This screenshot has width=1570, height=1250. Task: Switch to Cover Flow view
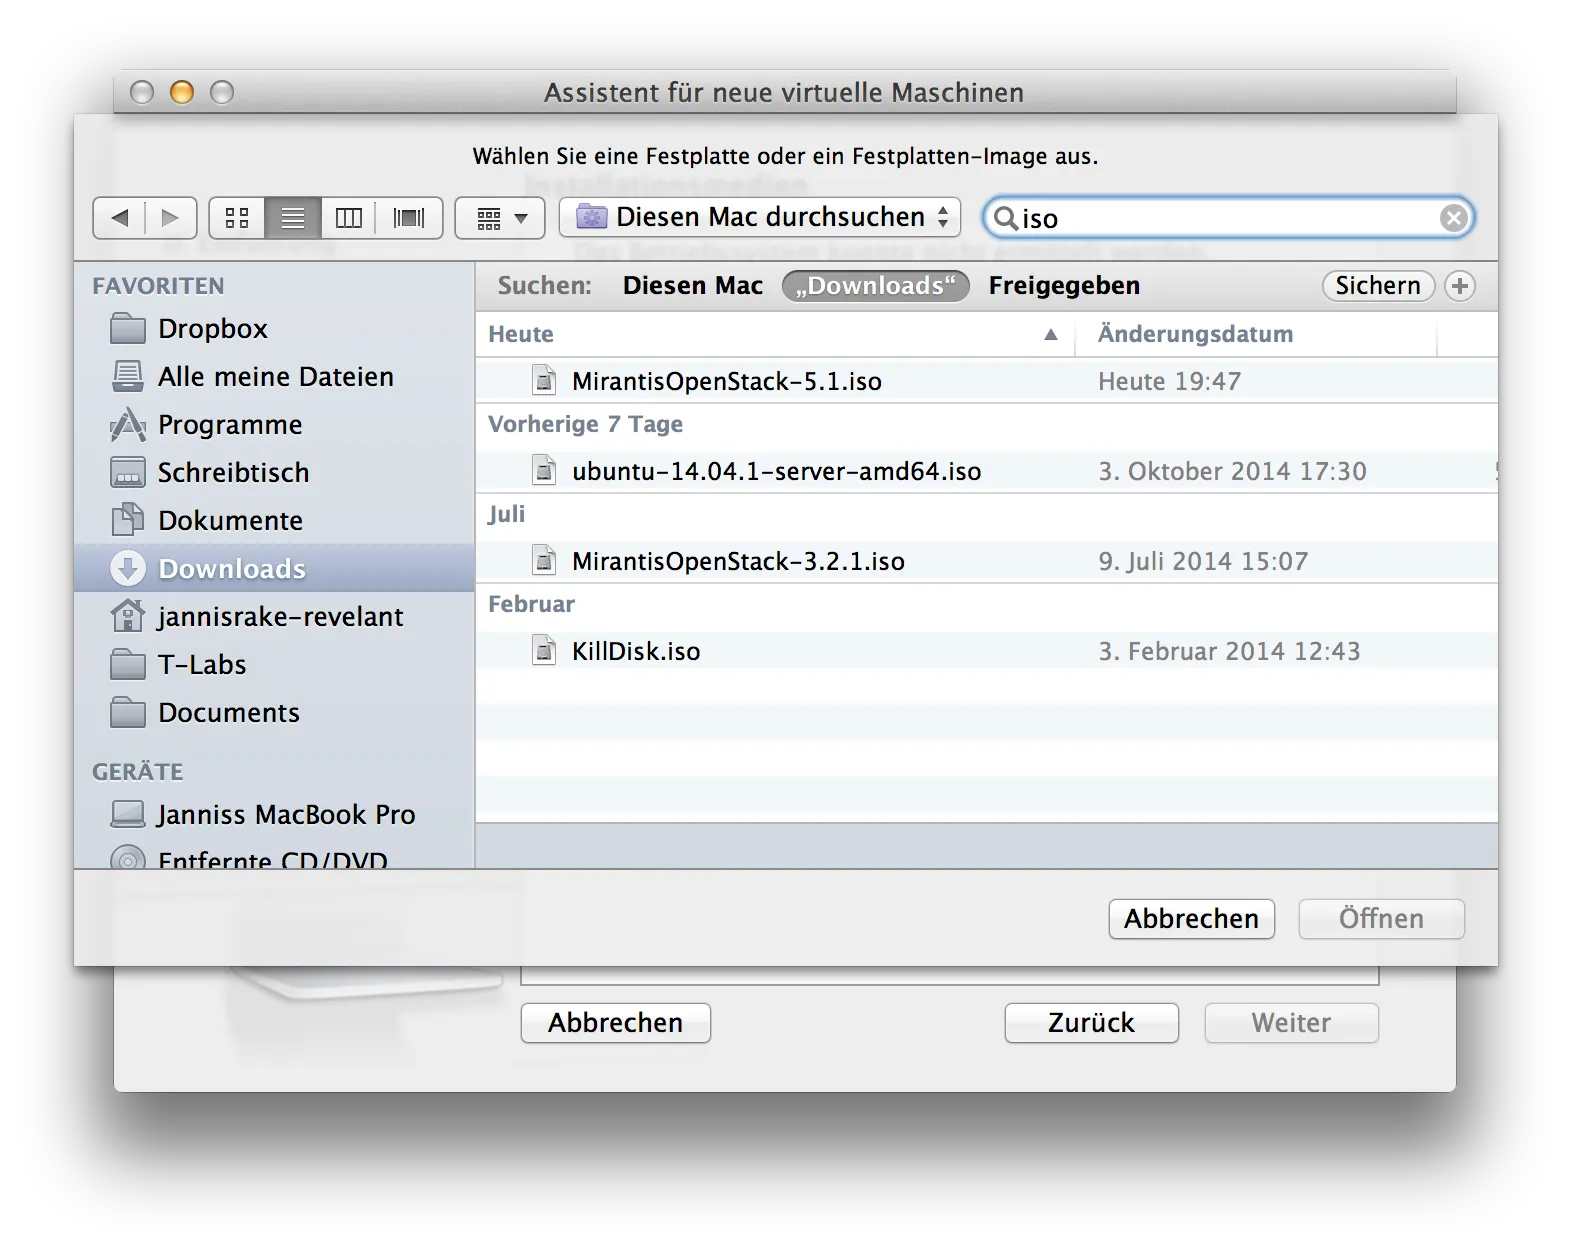click(409, 218)
